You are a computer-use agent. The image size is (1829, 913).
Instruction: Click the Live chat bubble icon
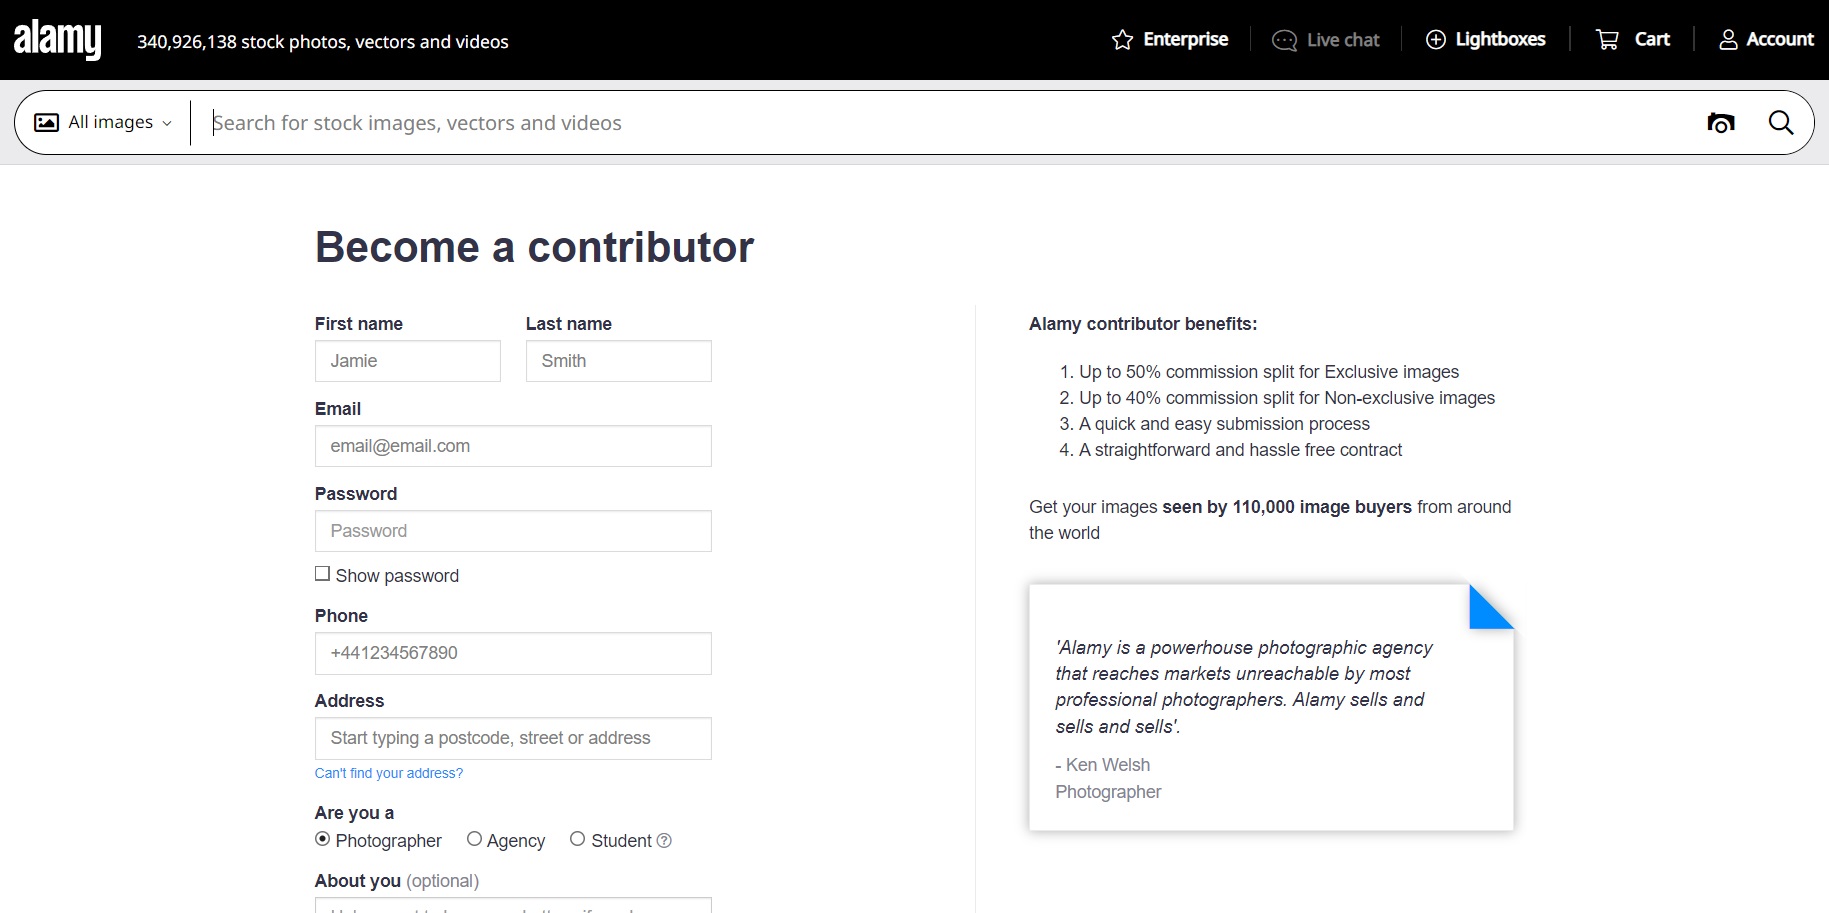1284,40
